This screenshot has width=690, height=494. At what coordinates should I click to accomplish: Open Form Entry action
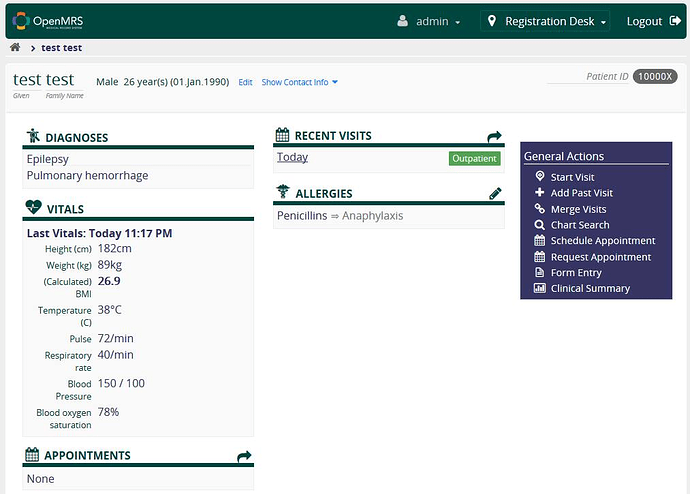pos(576,273)
